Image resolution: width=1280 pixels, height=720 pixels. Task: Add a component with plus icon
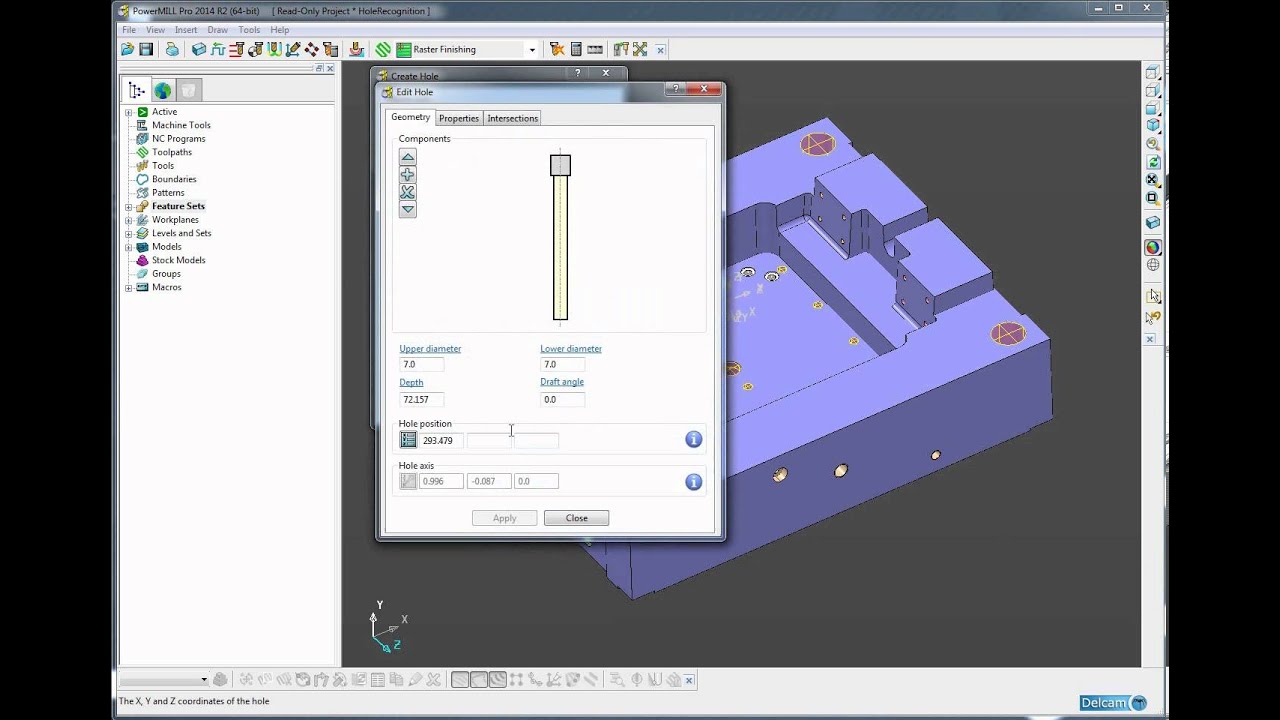[407, 175]
